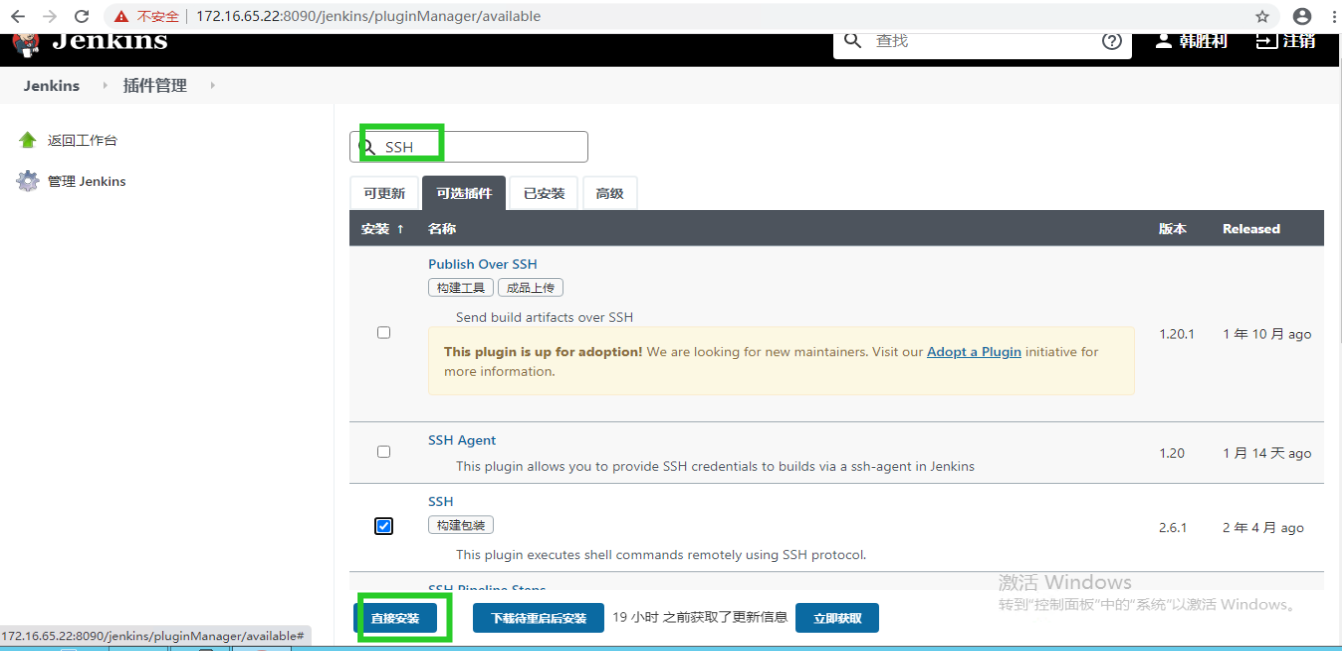1342x651 pixels.
Task: Click the magnifier in Jenkins header search
Action: tap(852, 41)
